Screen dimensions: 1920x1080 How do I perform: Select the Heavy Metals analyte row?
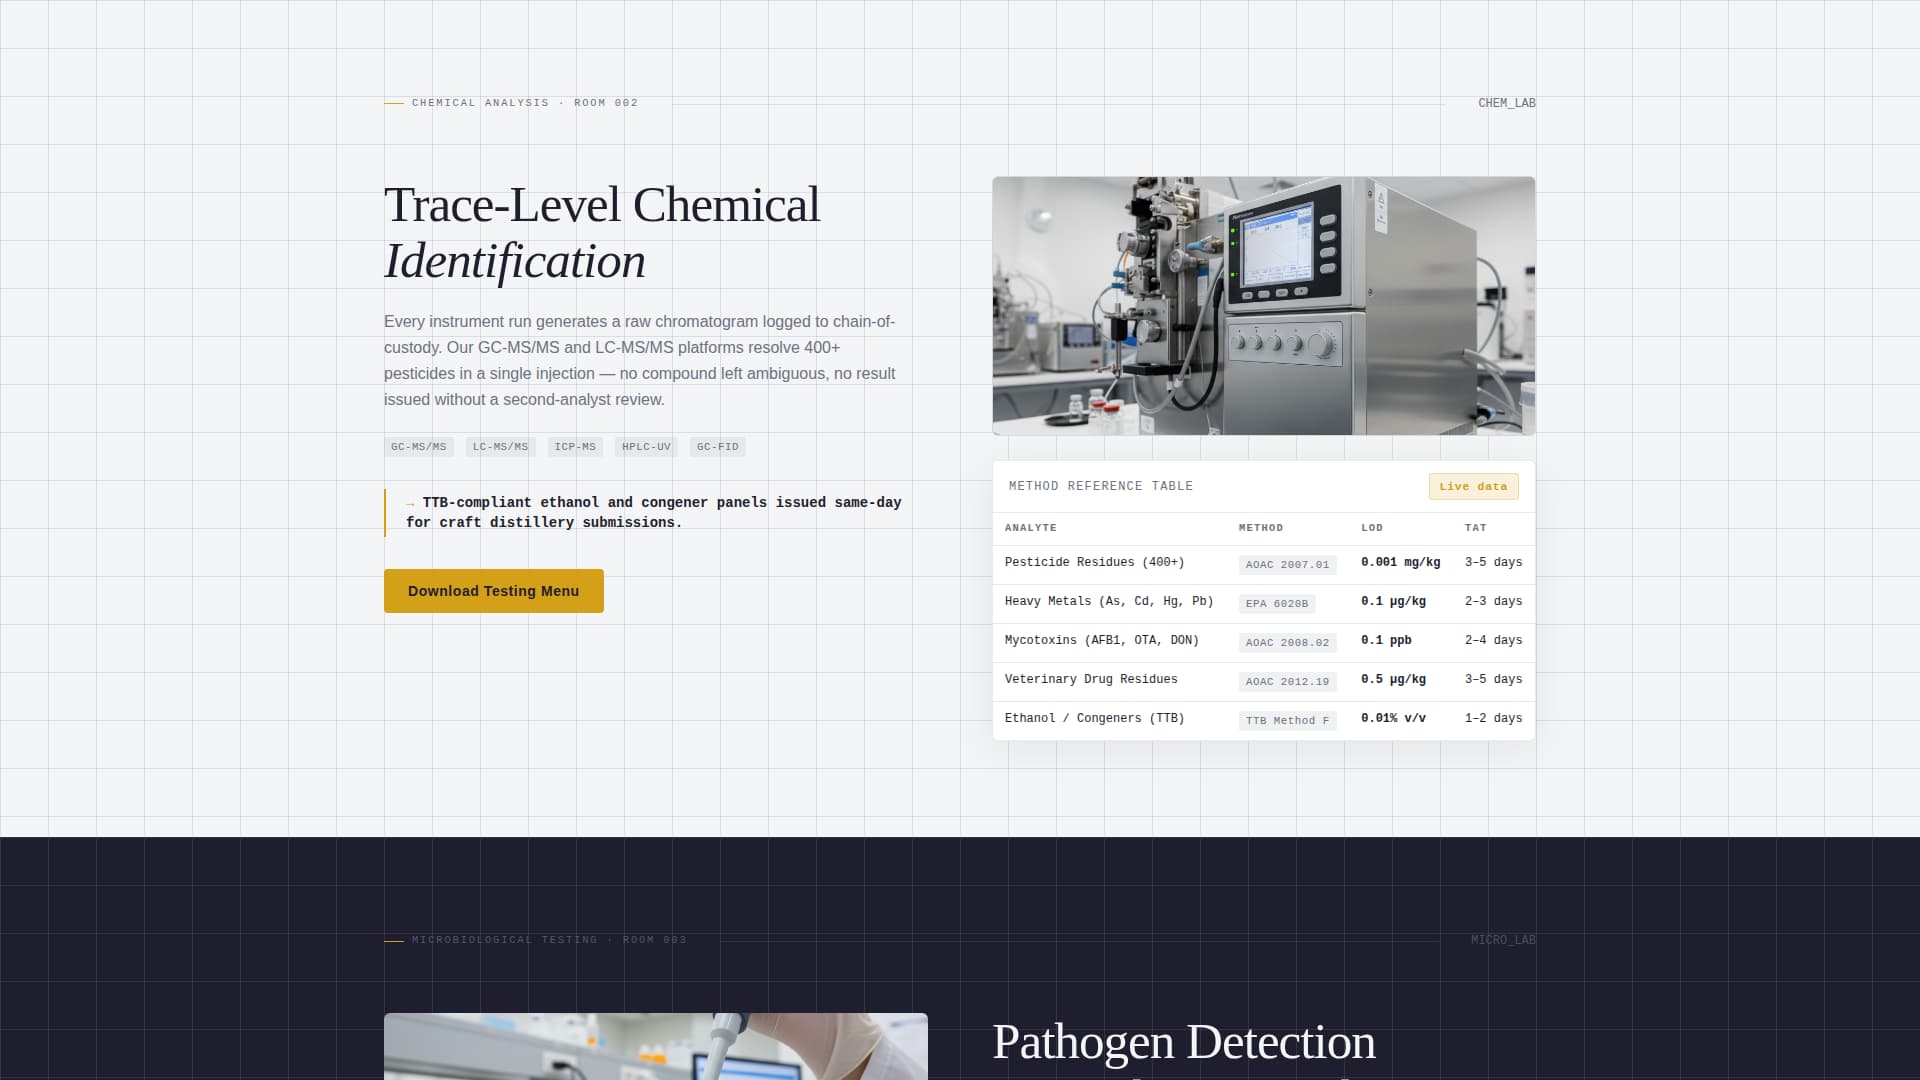pos(1109,601)
